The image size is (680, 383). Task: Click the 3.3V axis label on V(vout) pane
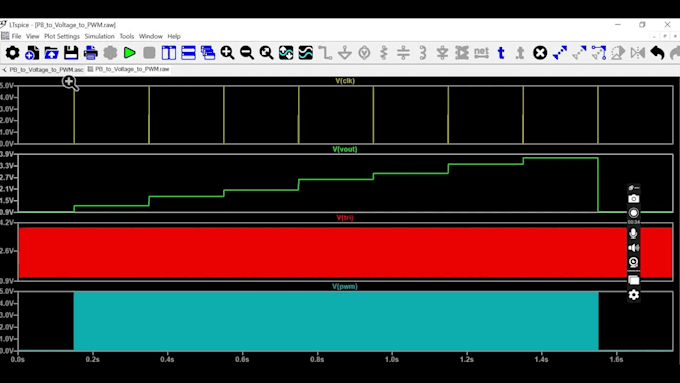[x=7, y=166]
